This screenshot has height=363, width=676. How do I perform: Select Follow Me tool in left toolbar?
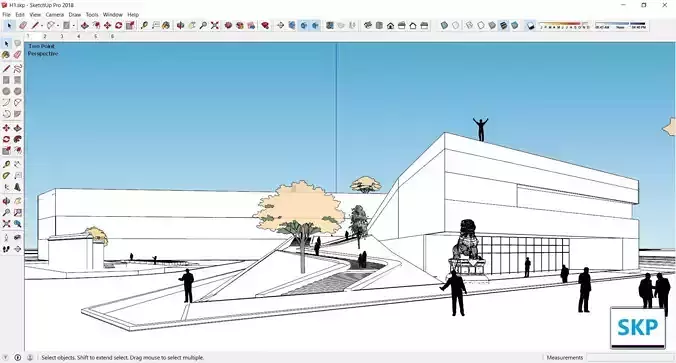coord(17,139)
